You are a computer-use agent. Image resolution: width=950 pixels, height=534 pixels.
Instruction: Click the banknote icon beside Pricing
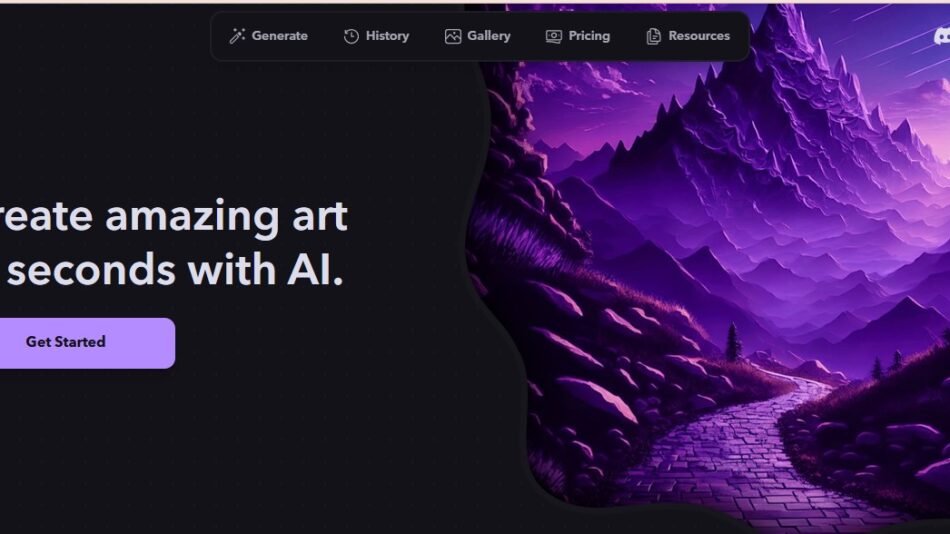554,36
